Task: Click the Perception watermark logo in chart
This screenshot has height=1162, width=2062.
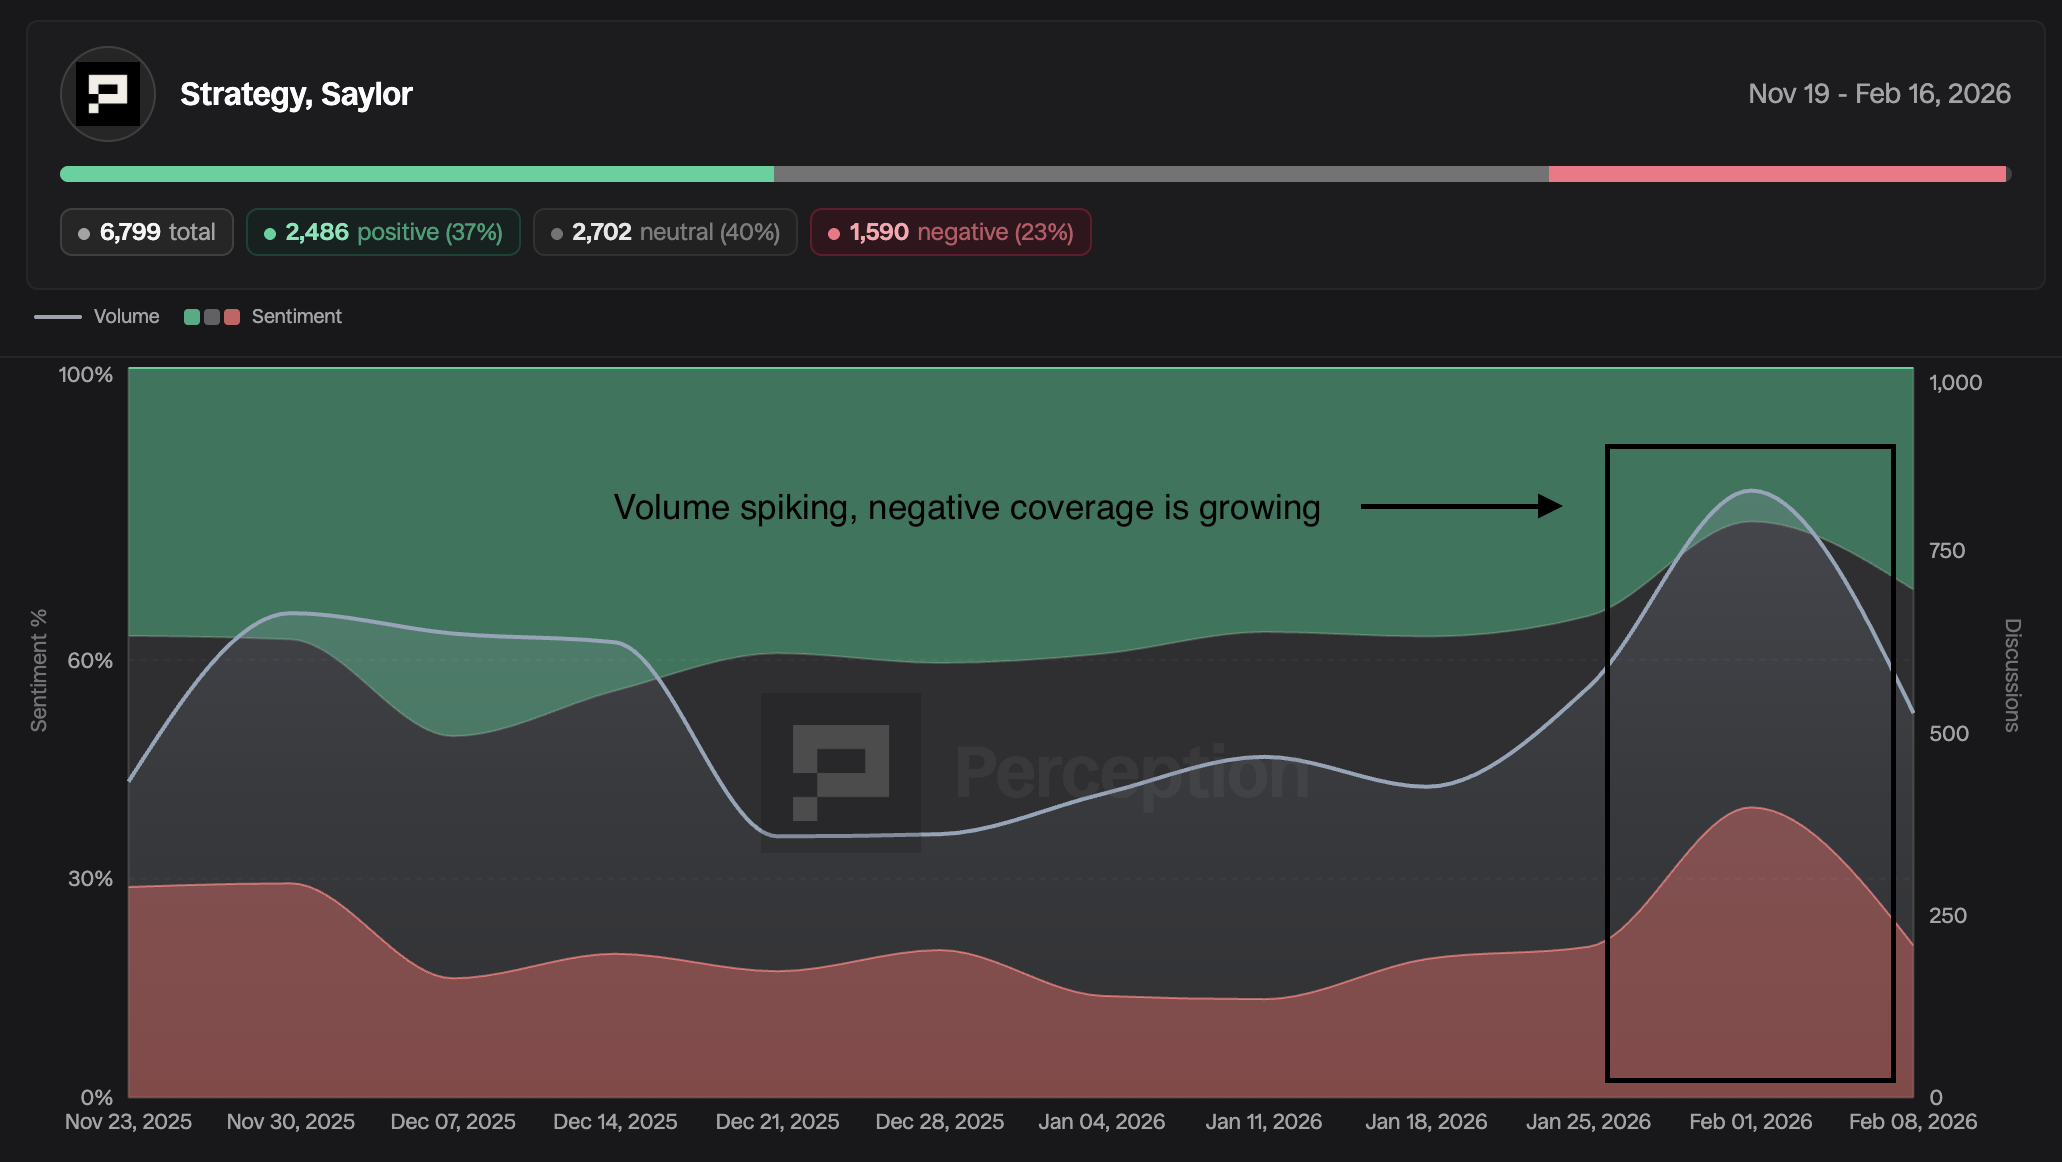Action: click(841, 772)
